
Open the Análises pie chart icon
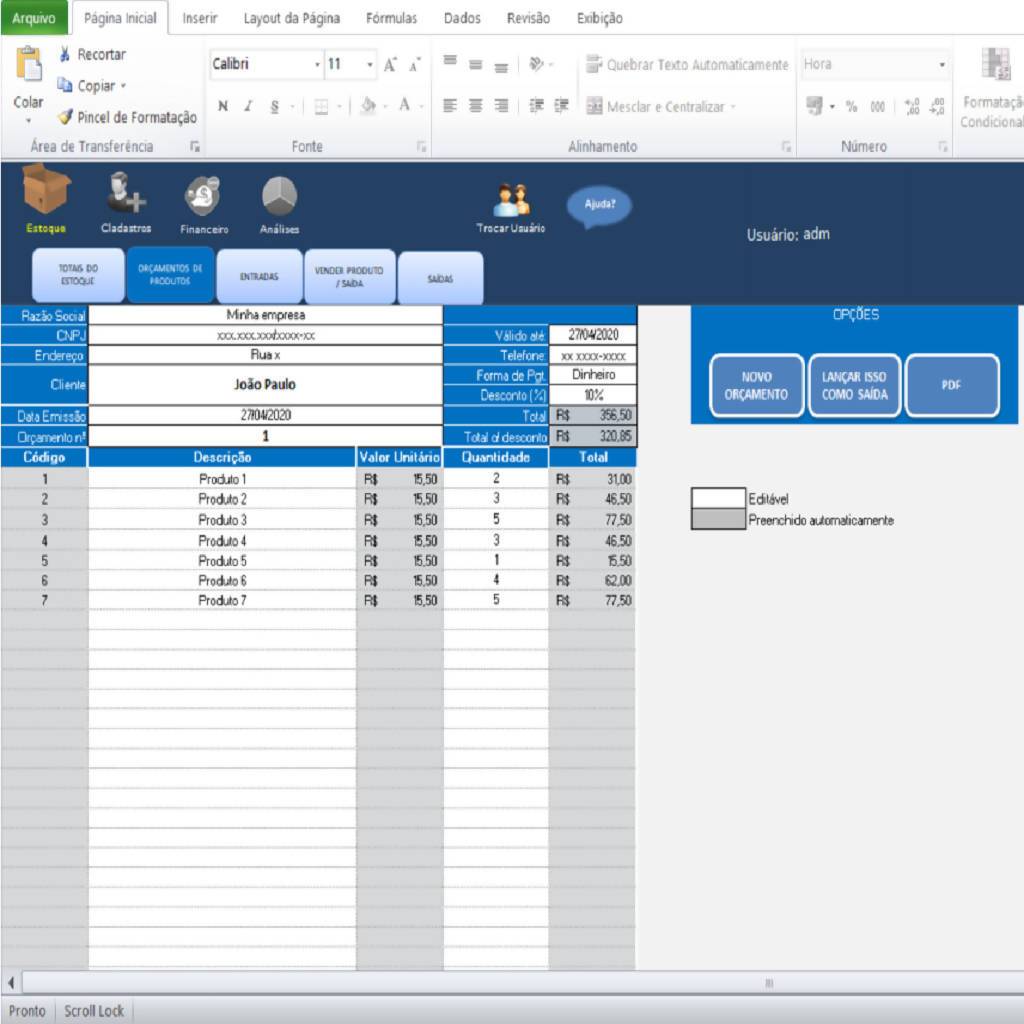pos(279,196)
